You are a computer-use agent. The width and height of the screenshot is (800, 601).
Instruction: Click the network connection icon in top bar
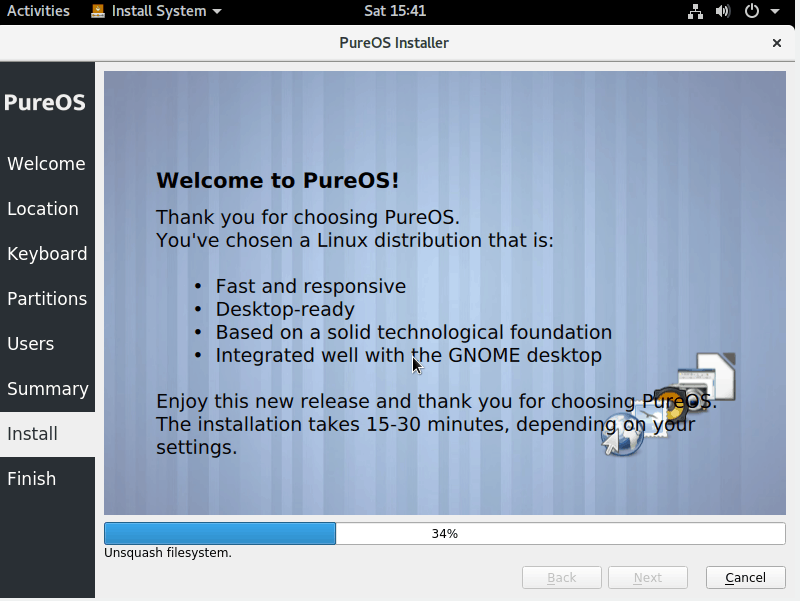click(x=696, y=11)
